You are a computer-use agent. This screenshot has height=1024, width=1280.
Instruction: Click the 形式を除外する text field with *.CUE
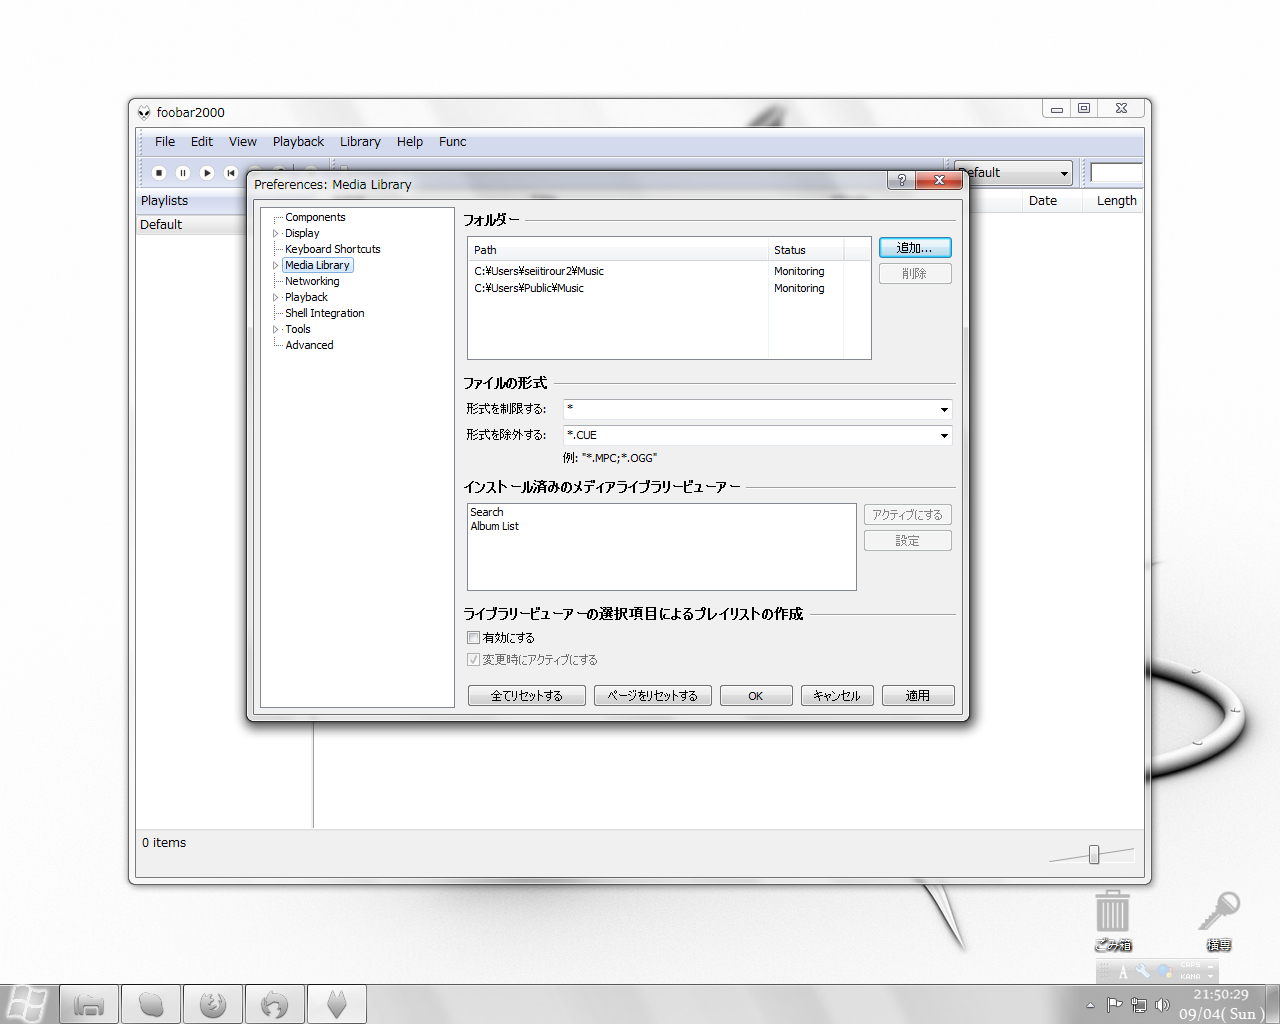point(750,435)
